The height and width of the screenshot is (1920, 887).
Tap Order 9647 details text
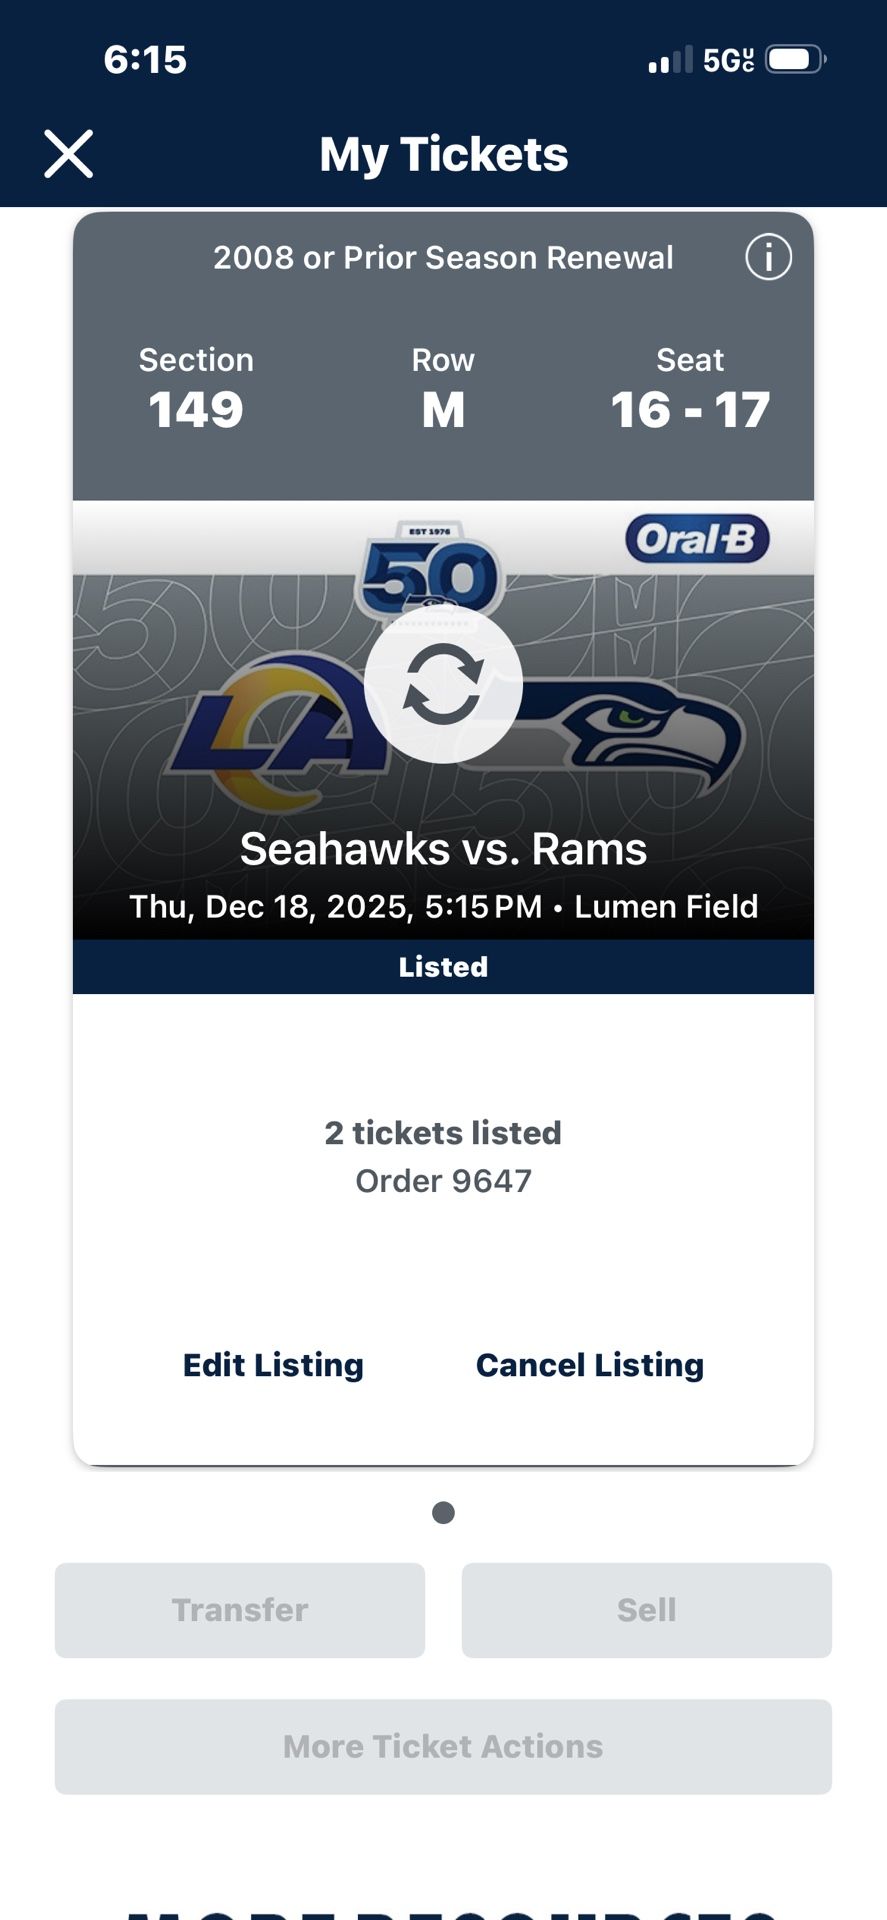443,1180
